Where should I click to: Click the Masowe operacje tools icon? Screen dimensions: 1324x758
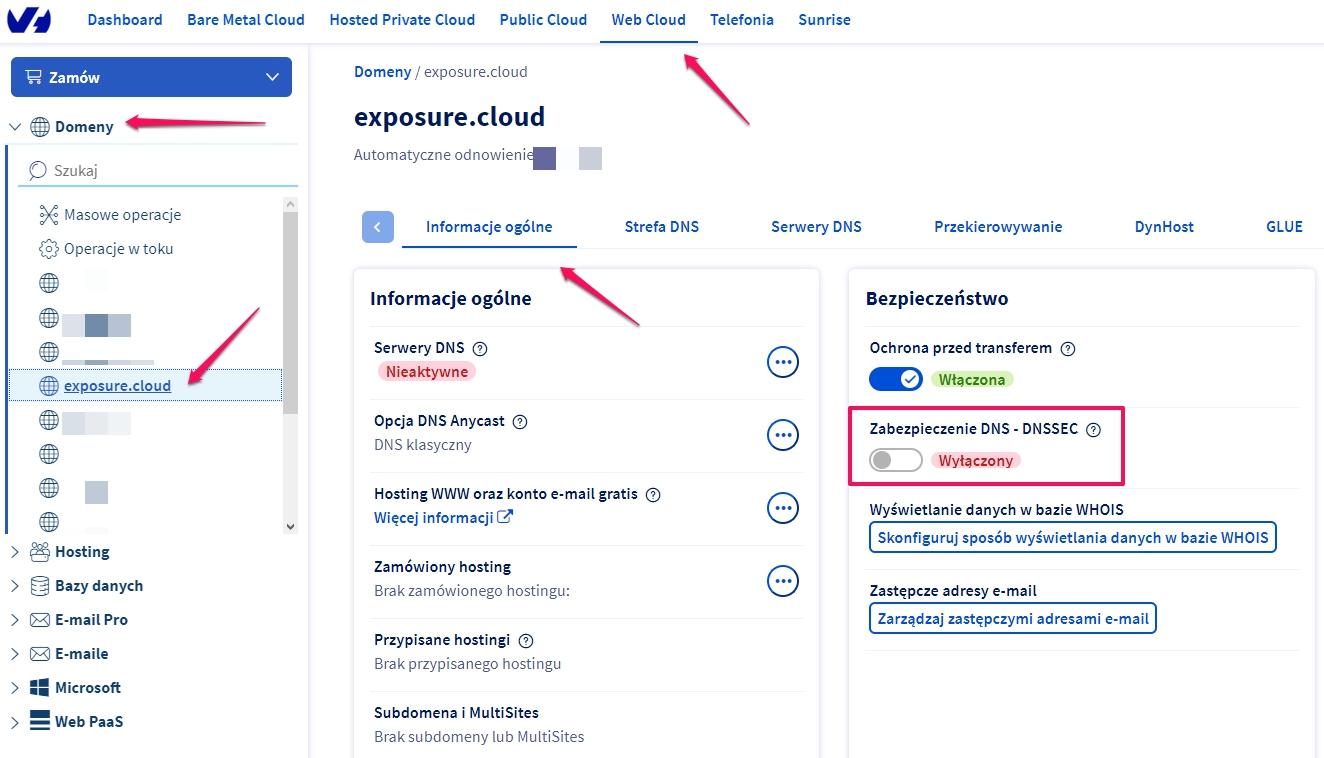[x=48, y=215]
